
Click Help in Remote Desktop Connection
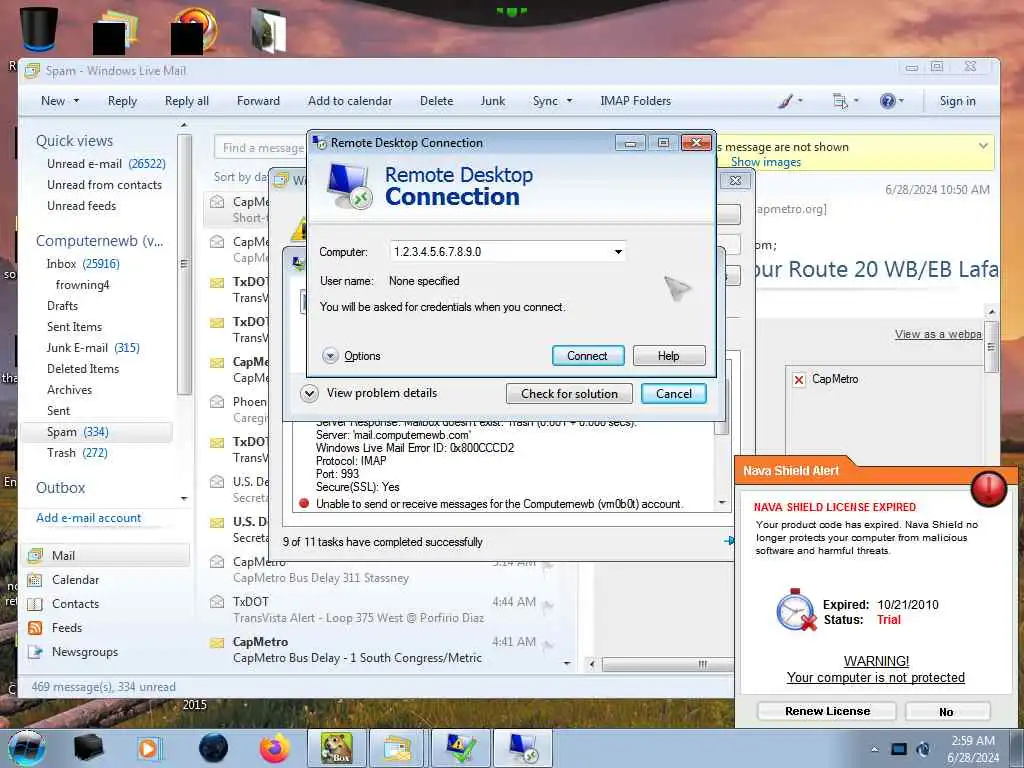(x=669, y=356)
